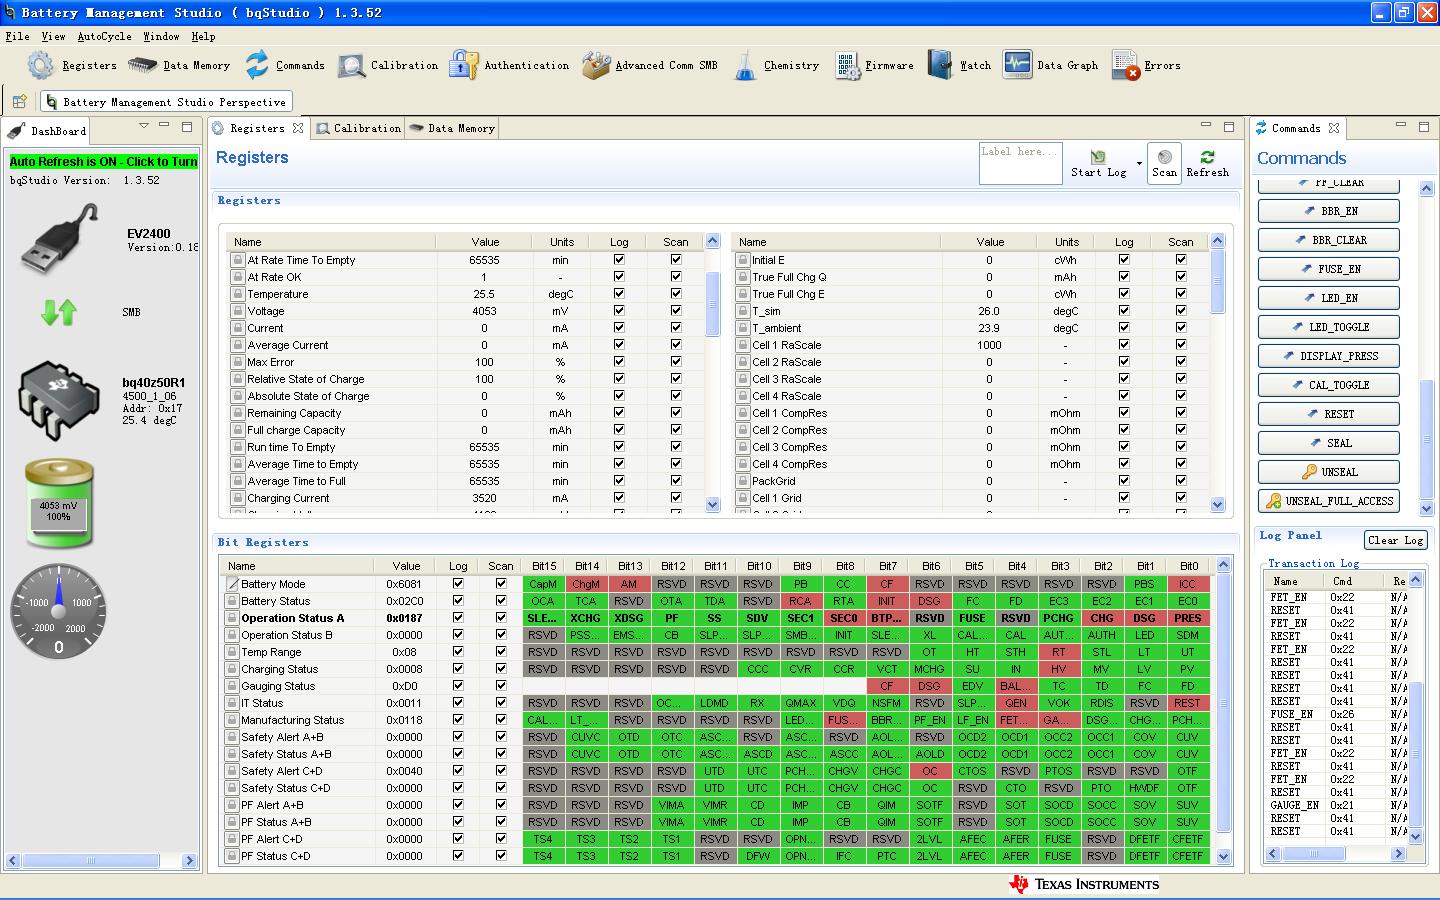
Task: Send the SEAL command
Action: pos(1329,443)
